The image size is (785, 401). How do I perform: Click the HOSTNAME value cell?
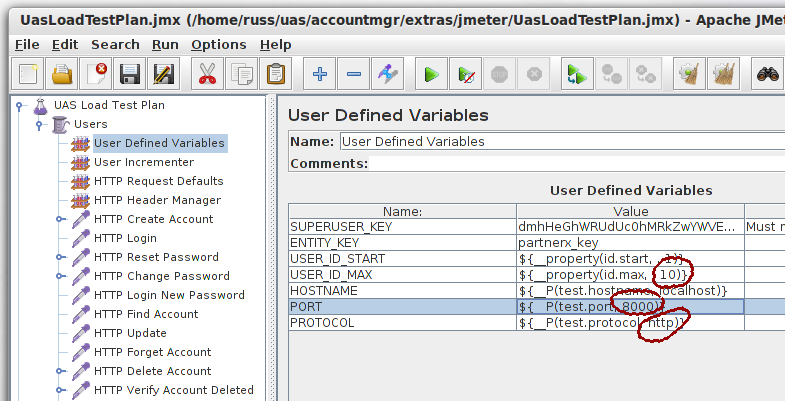630,291
